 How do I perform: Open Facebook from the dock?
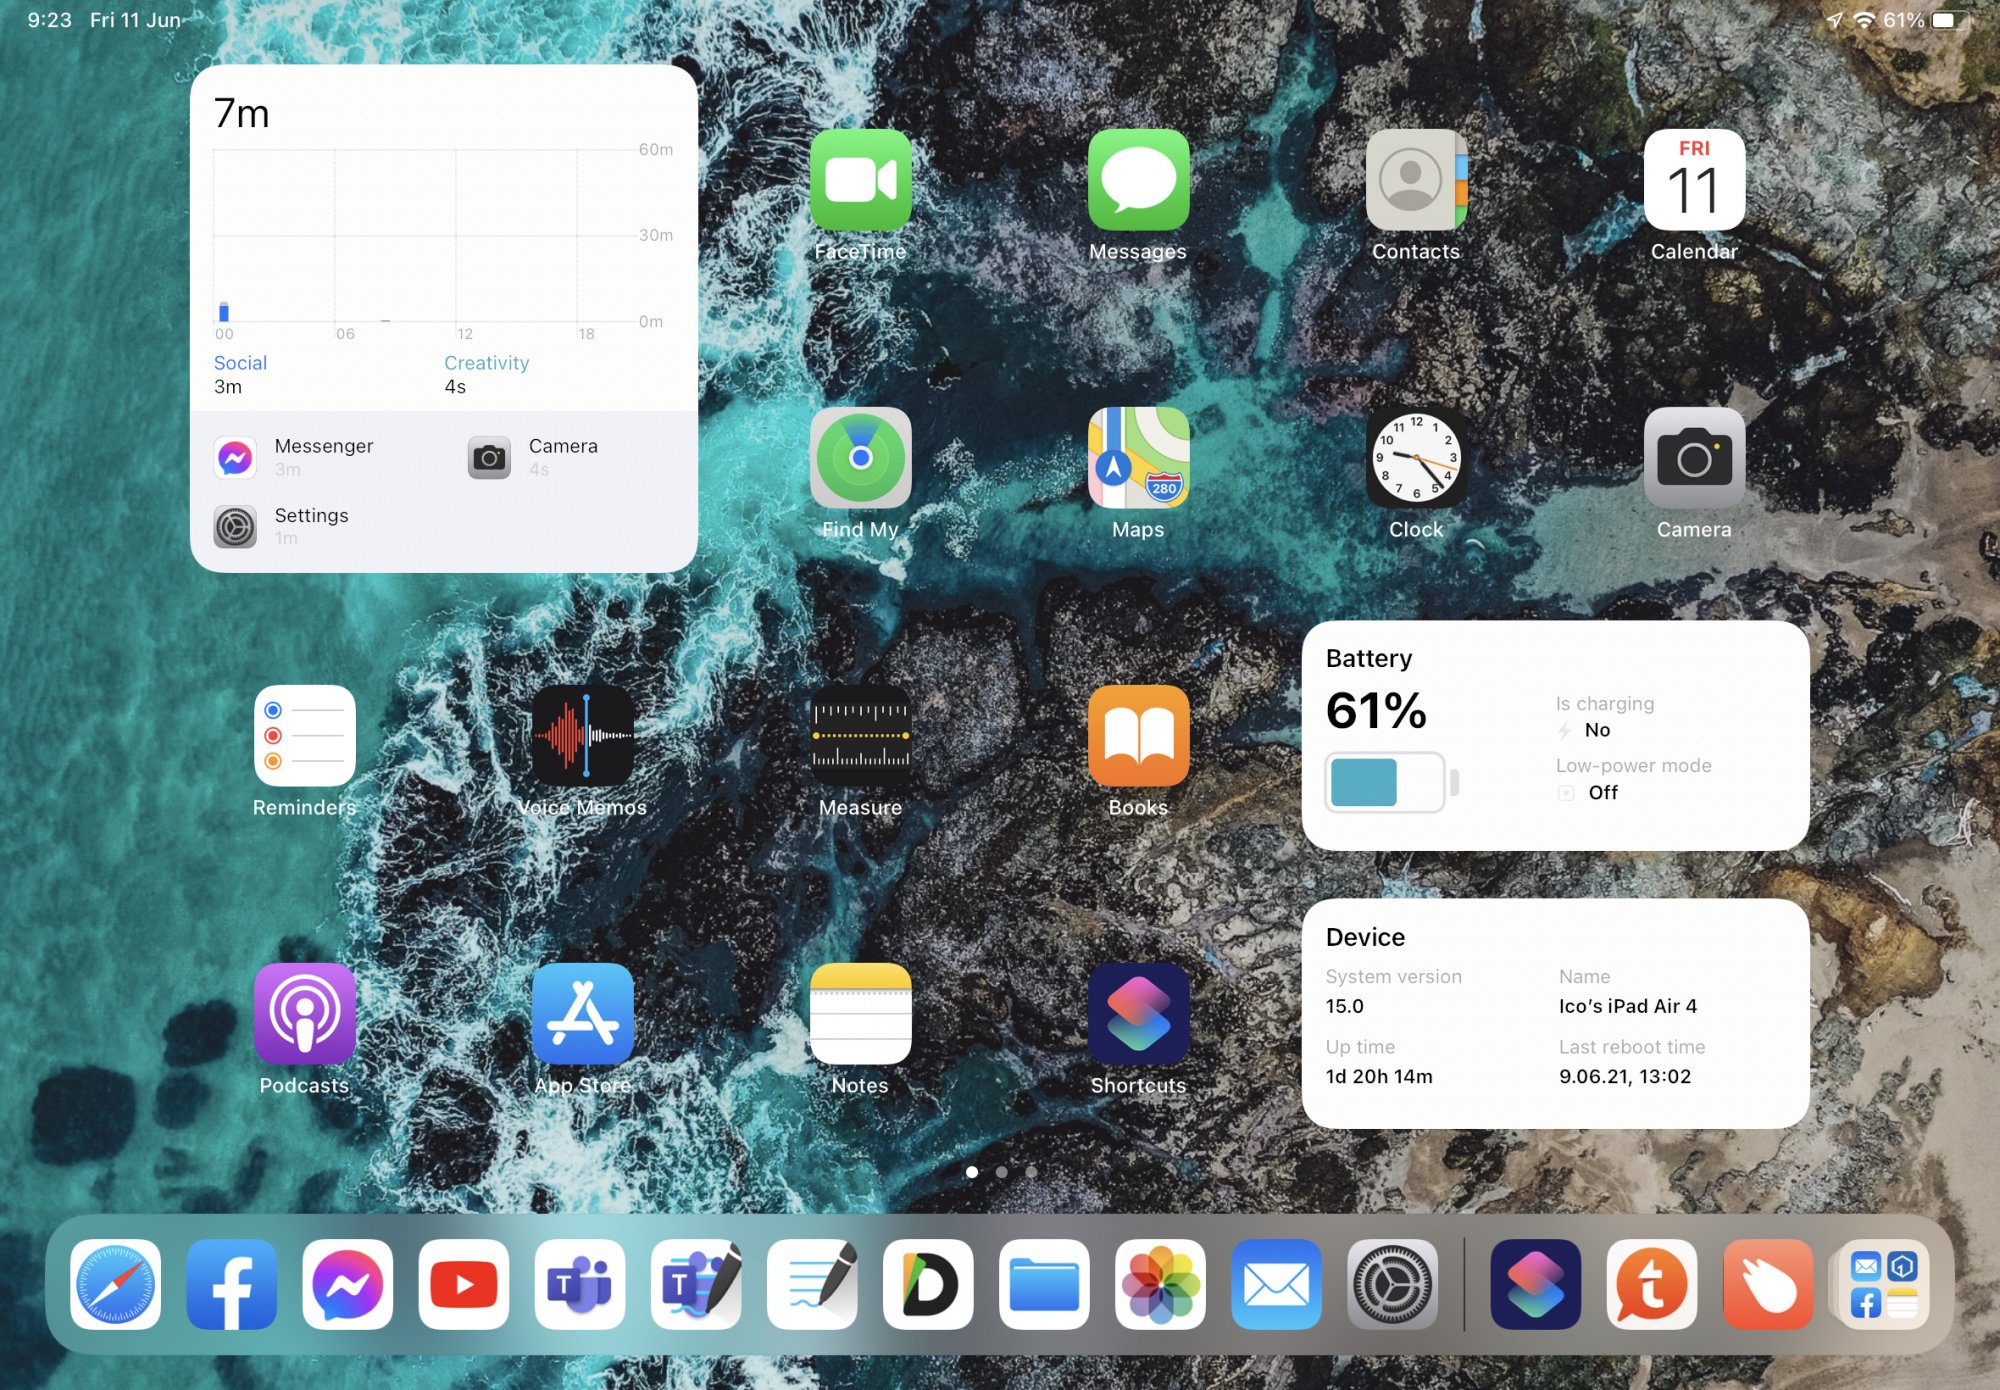tap(231, 1285)
